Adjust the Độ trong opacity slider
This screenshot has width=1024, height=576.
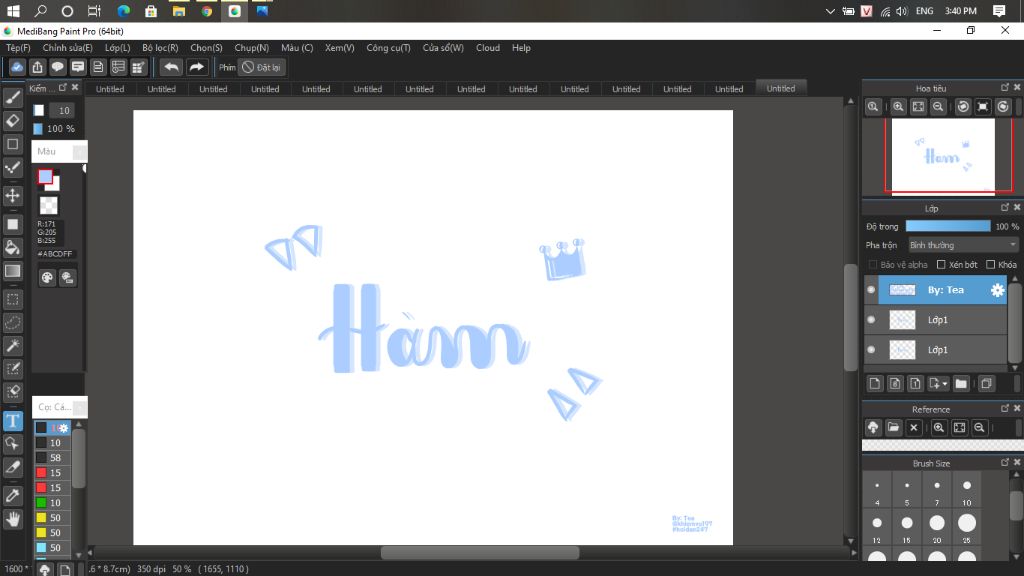point(948,226)
